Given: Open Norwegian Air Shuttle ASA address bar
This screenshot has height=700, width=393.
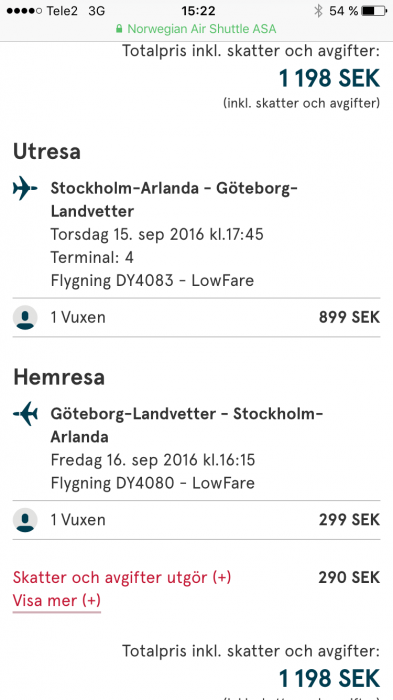Looking at the screenshot, I should [x=196, y=29].
